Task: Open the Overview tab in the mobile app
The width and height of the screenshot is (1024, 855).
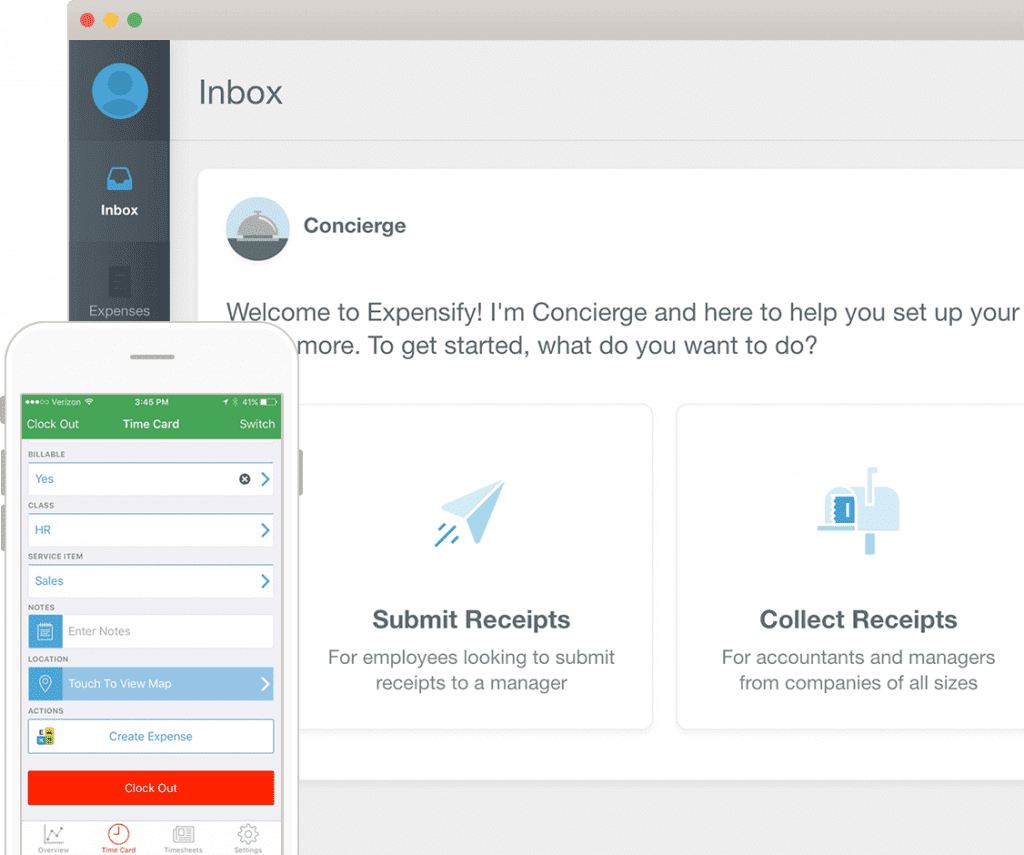Action: pyautogui.click(x=53, y=838)
